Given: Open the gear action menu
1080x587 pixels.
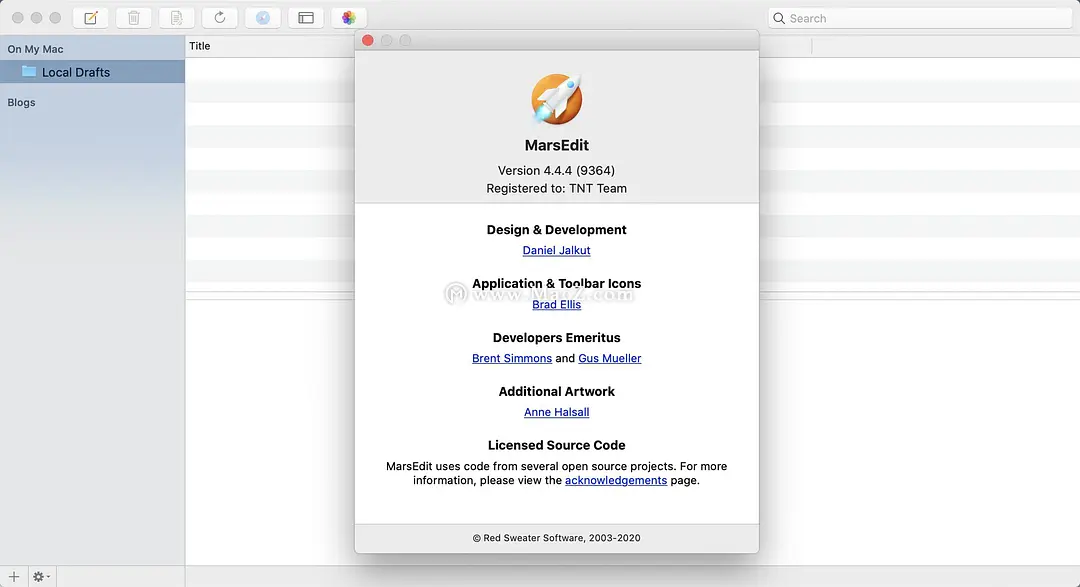Looking at the screenshot, I should tap(41, 577).
